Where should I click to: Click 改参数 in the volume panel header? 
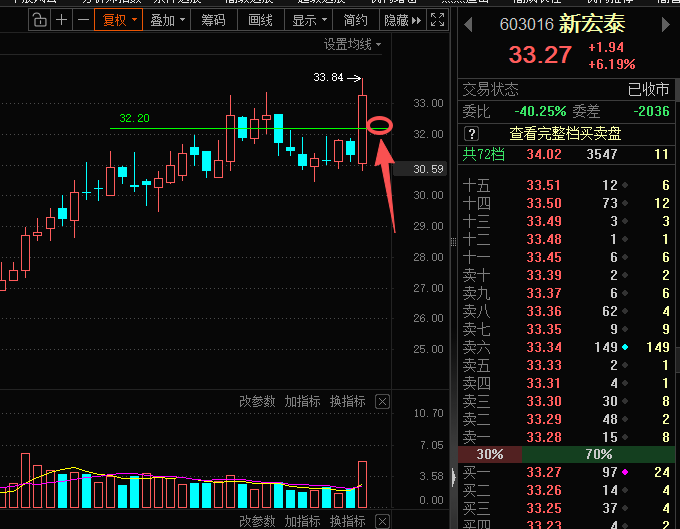[257, 402]
